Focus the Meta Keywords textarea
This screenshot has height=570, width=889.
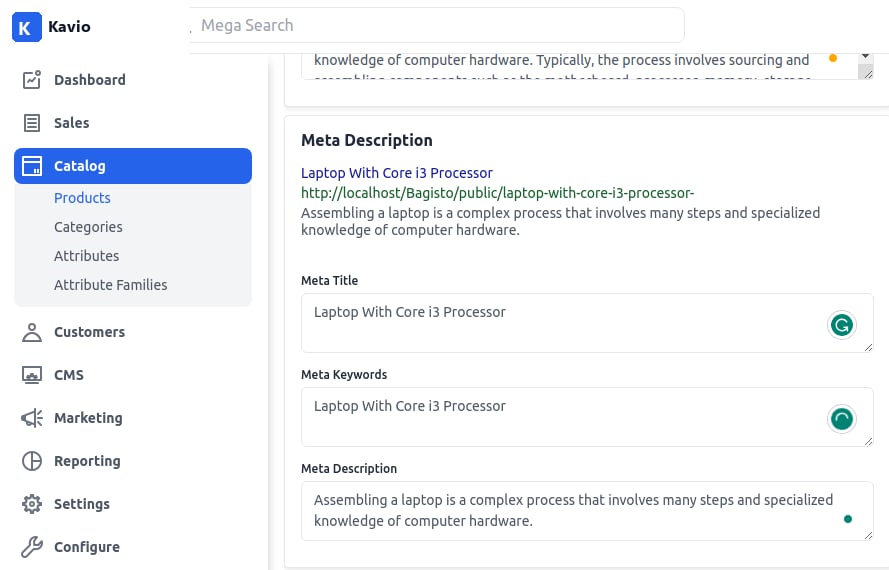click(587, 417)
